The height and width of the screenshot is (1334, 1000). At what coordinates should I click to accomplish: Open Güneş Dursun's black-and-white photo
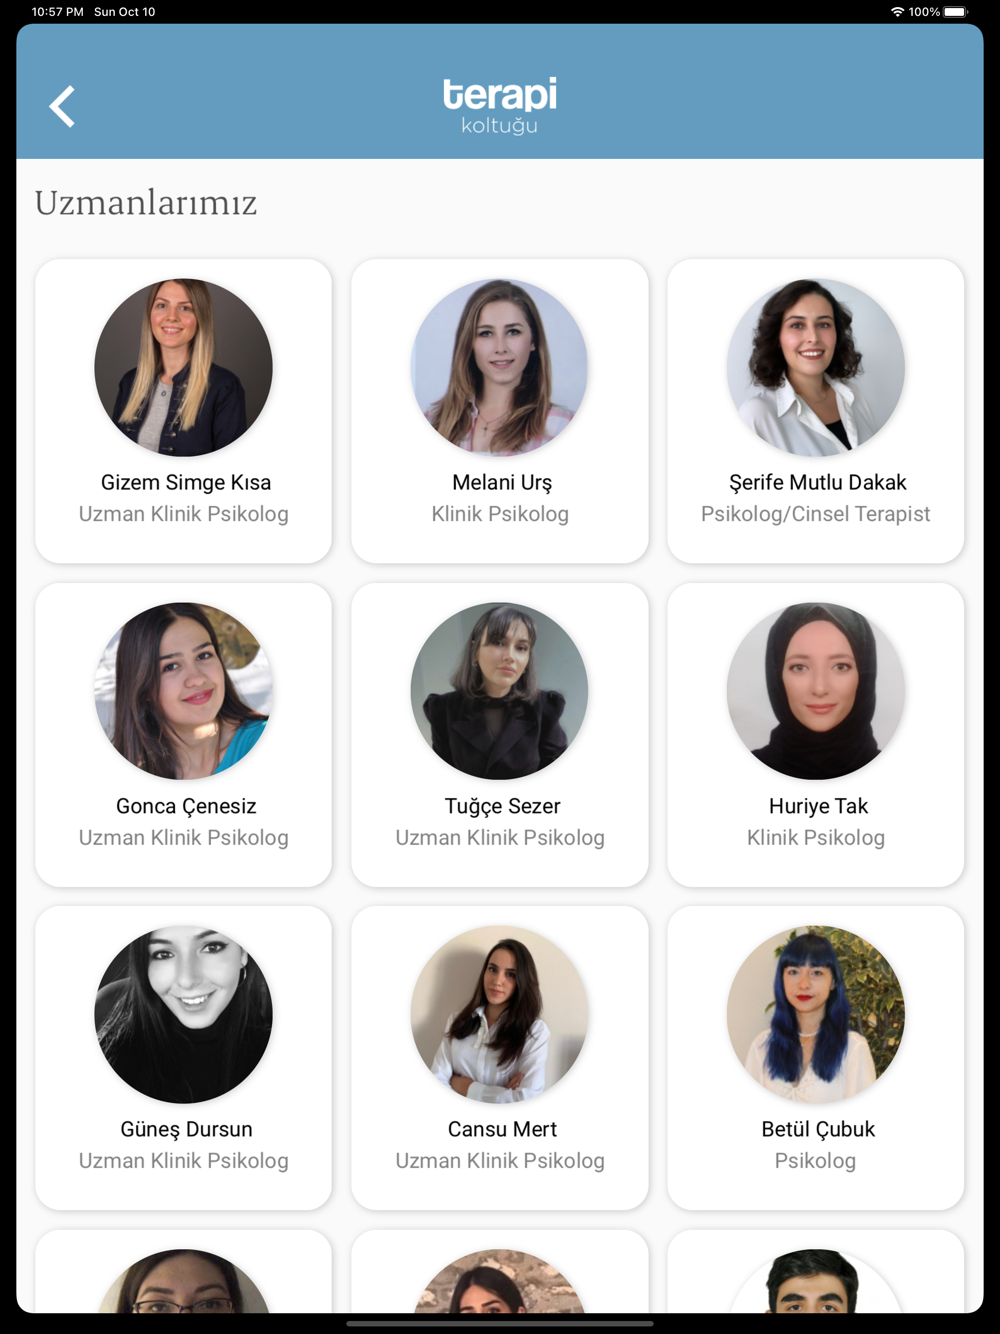[x=184, y=1014]
